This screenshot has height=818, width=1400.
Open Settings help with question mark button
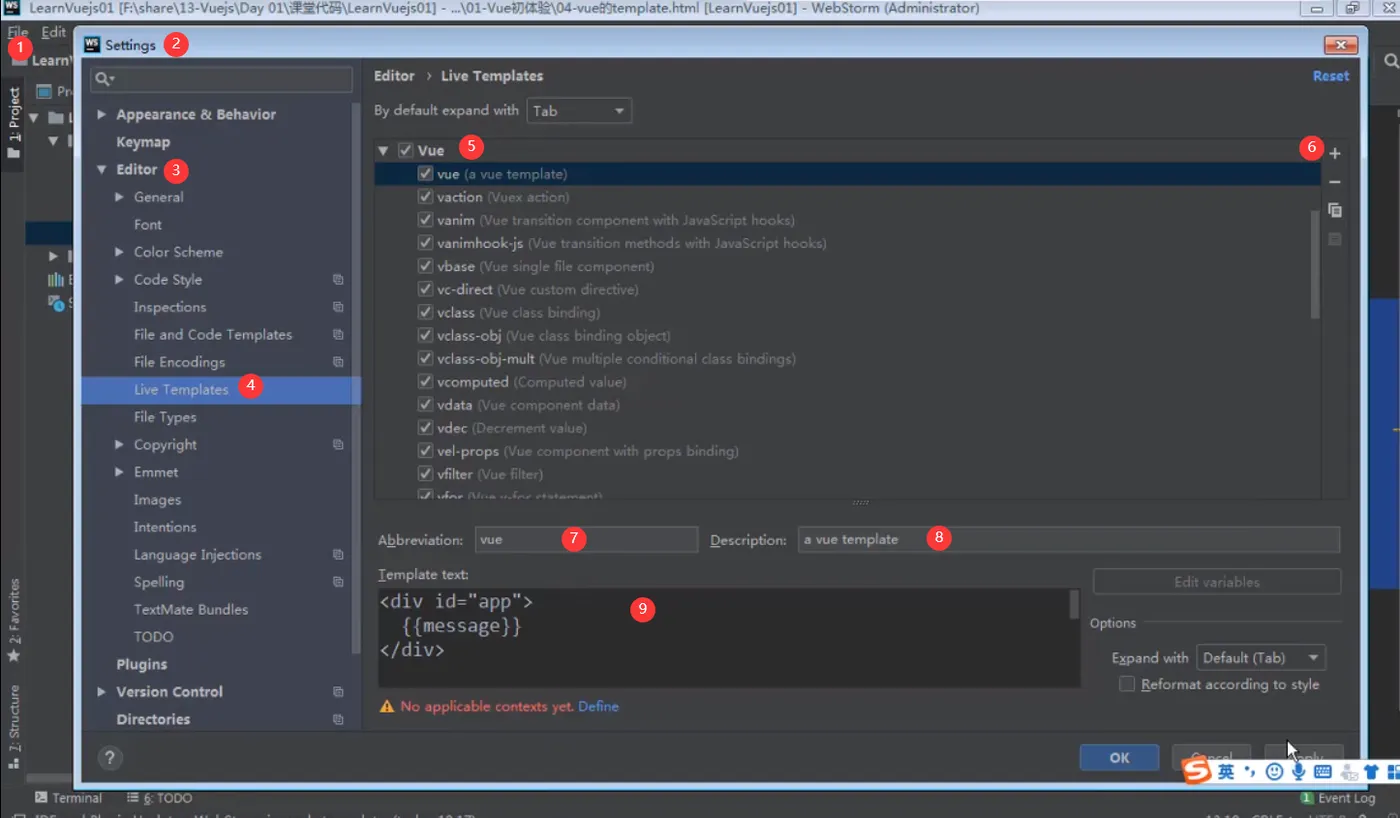(110, 757)
